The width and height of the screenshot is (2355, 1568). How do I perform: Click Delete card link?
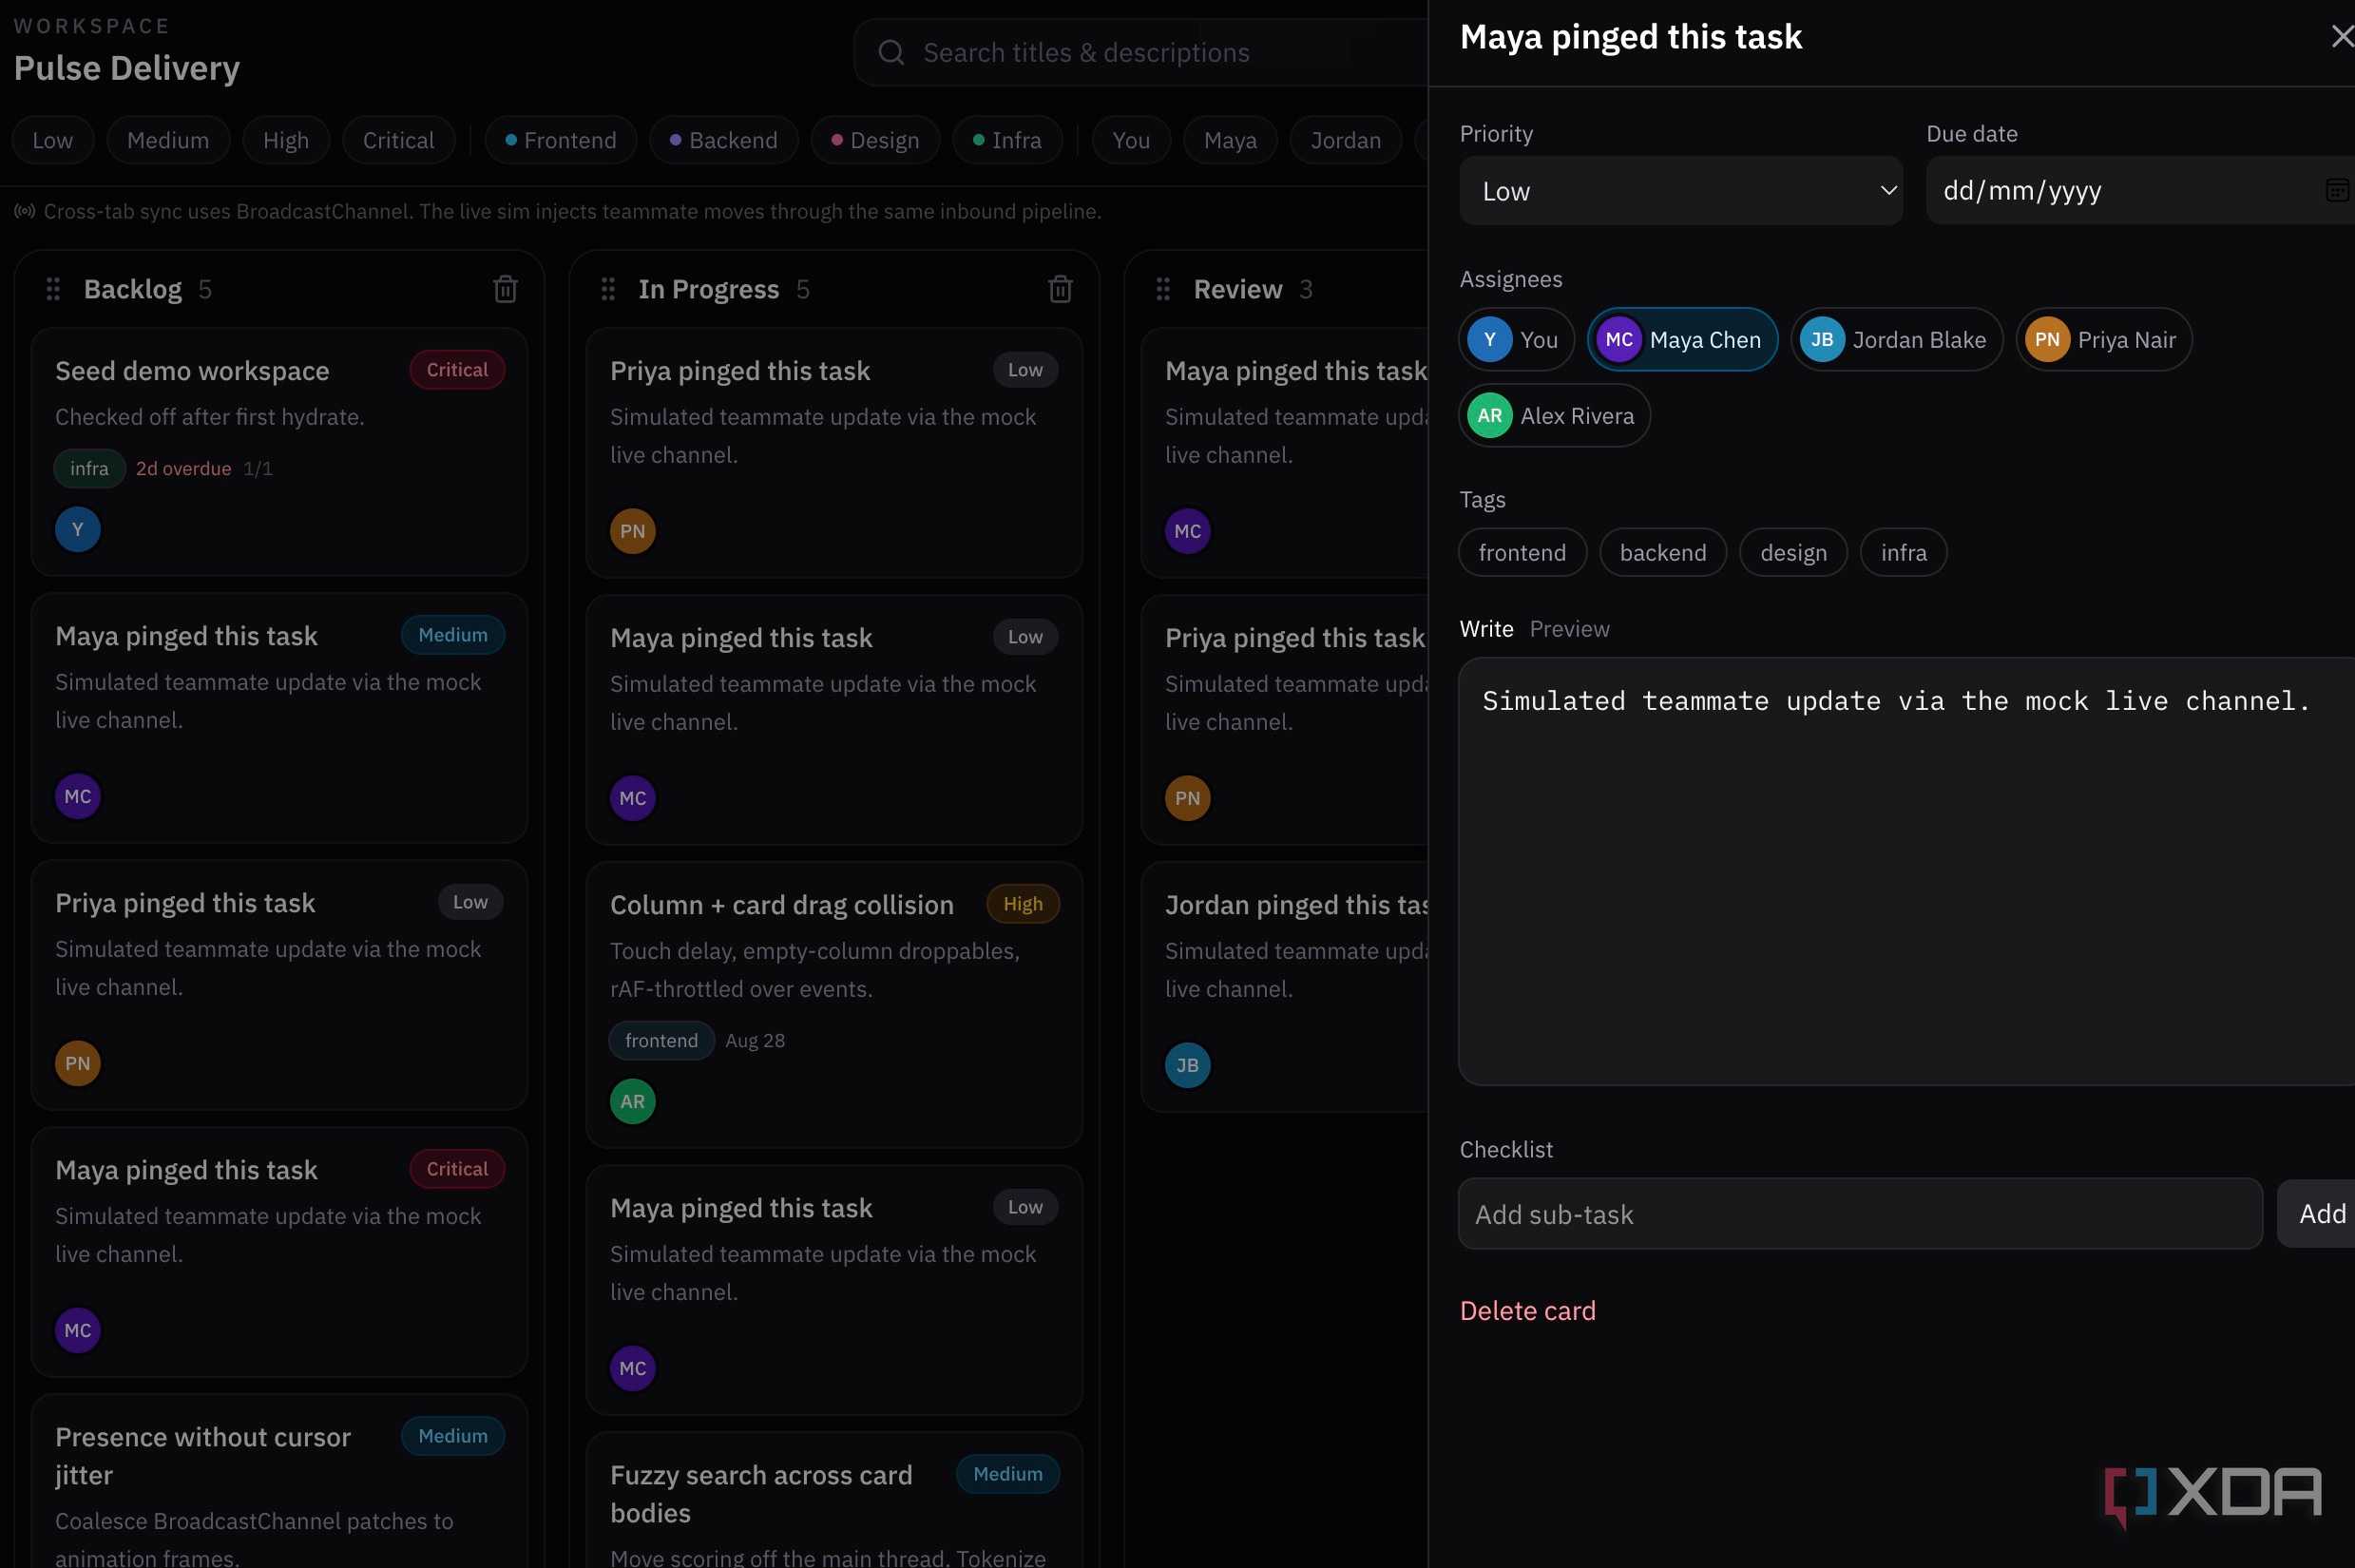point(1527,1310)
